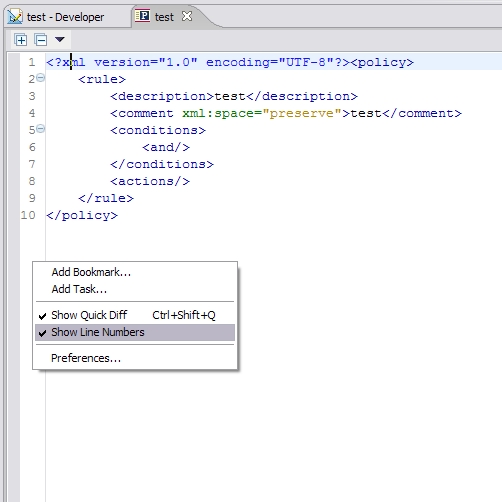Collapse the rule element fold on line 2
Image resolution: width=502 pixels, height=502 pixels.
click(x=40, y=78)
